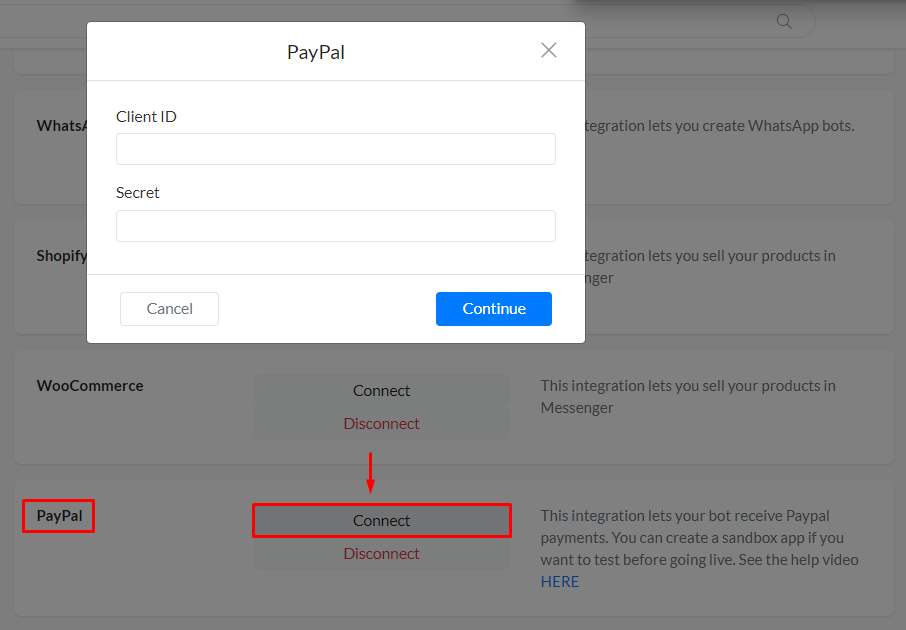Click the Client ID field label
Image resolution: width=906 pixels, height=630 pixels.
click(146, 117)
